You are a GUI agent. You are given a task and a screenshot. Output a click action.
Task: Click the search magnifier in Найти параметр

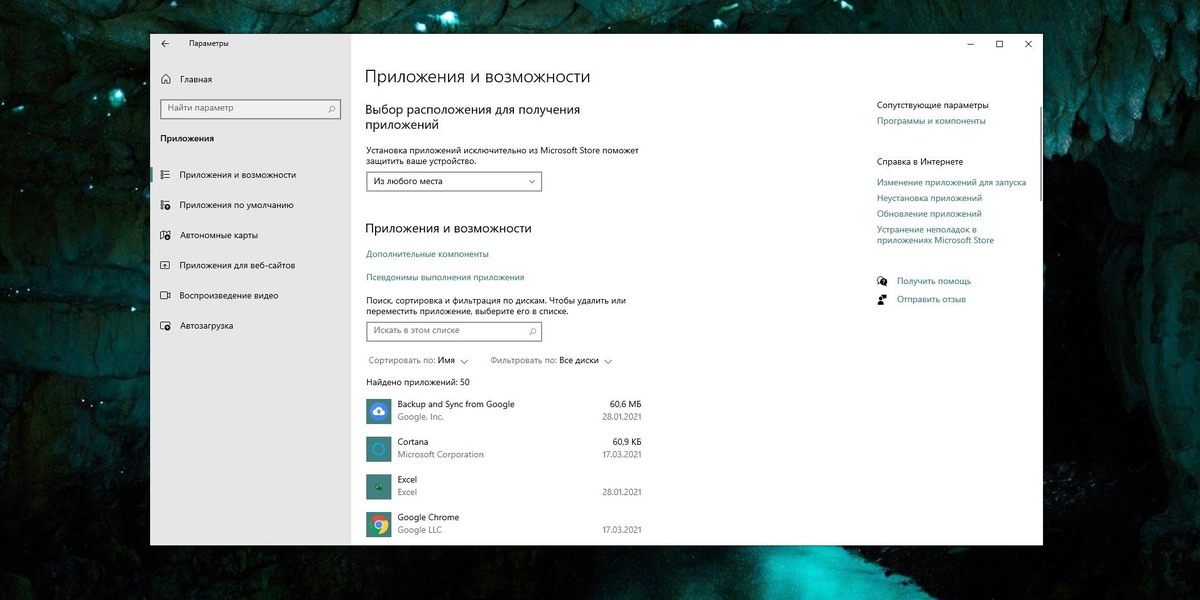point(331,108)
